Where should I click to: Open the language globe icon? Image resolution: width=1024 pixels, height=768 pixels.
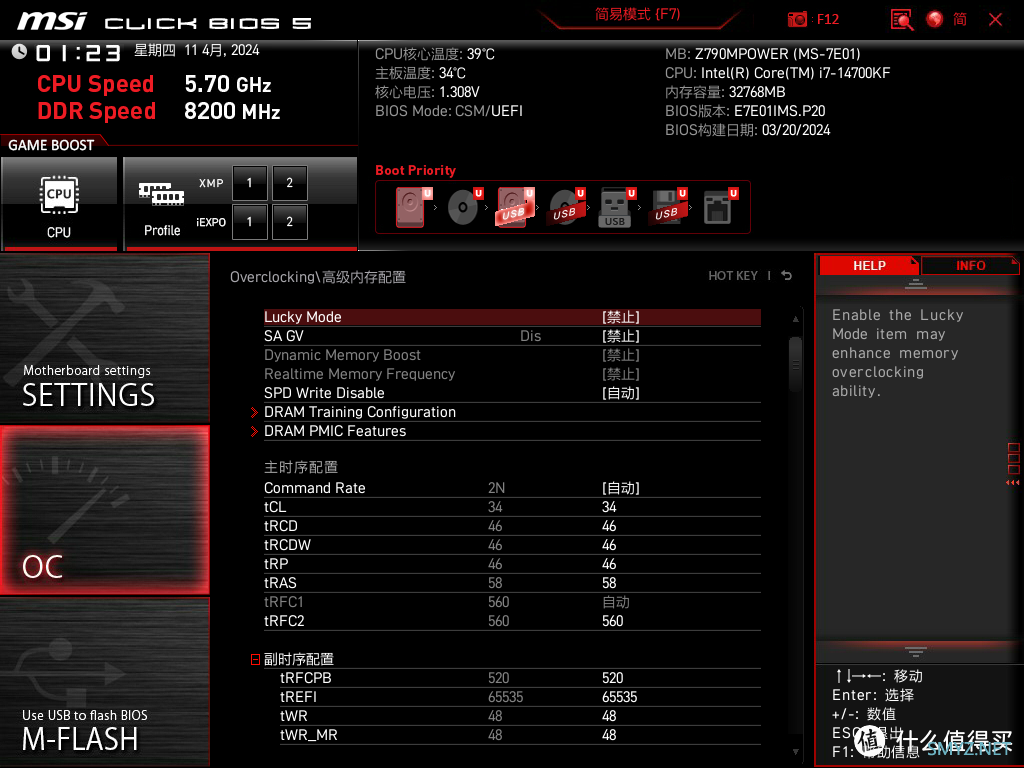(x=935, y=20)
